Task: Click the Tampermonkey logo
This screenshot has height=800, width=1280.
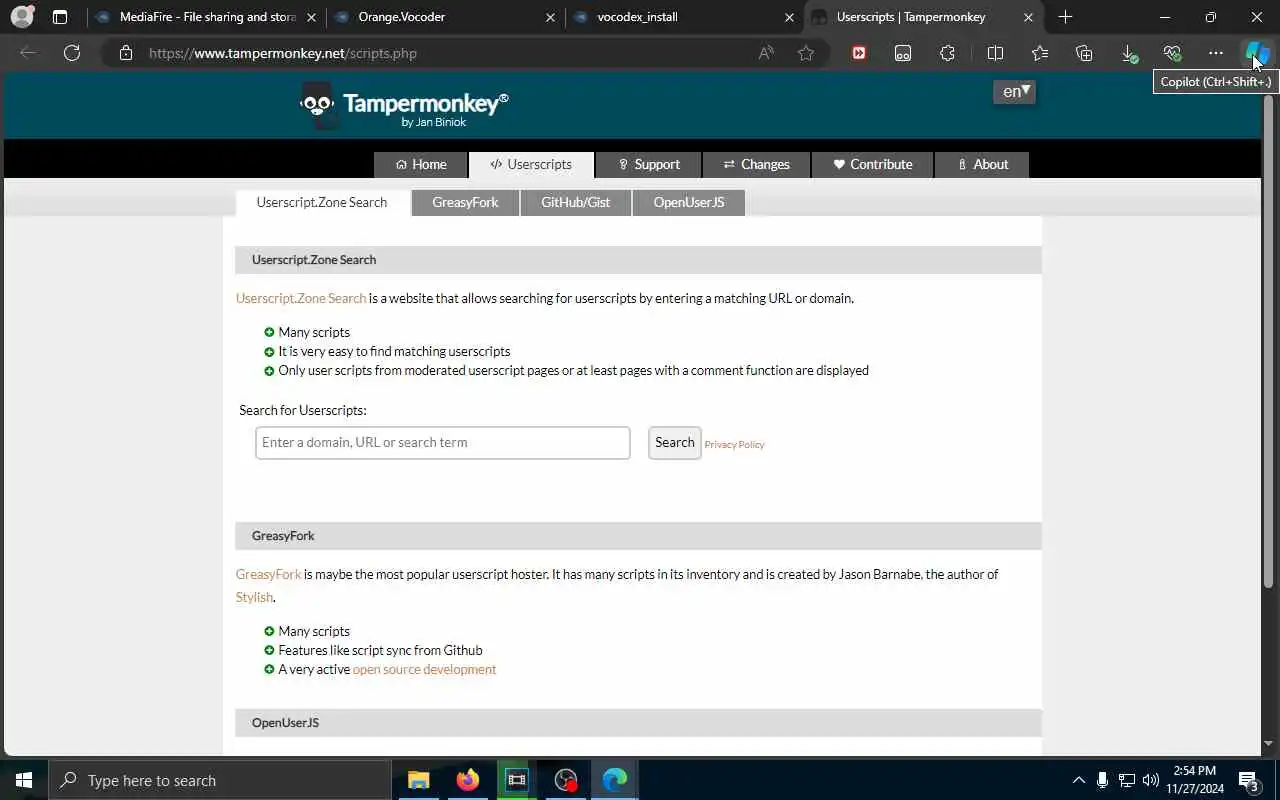Action: (x=404, y=106)
